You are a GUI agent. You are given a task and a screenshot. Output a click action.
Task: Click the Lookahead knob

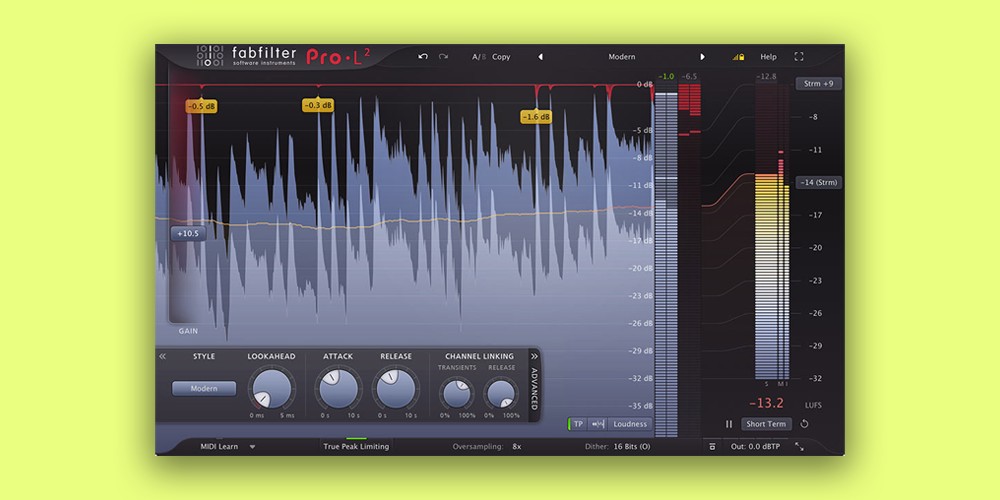[273, 388]
